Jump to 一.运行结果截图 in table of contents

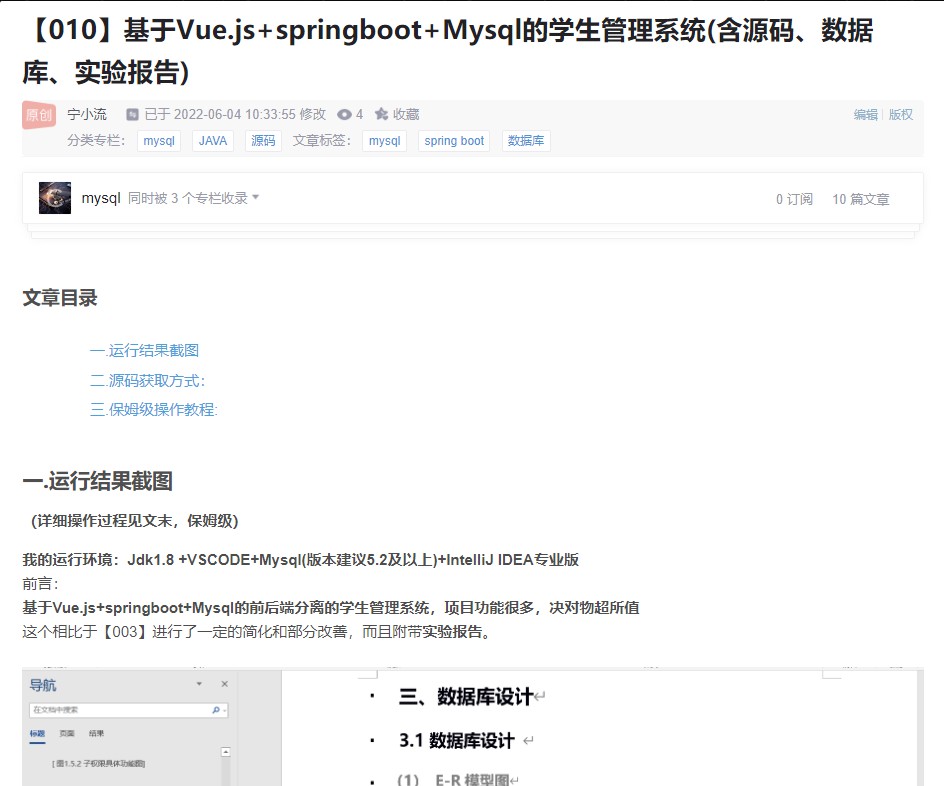tap(144, 350)
